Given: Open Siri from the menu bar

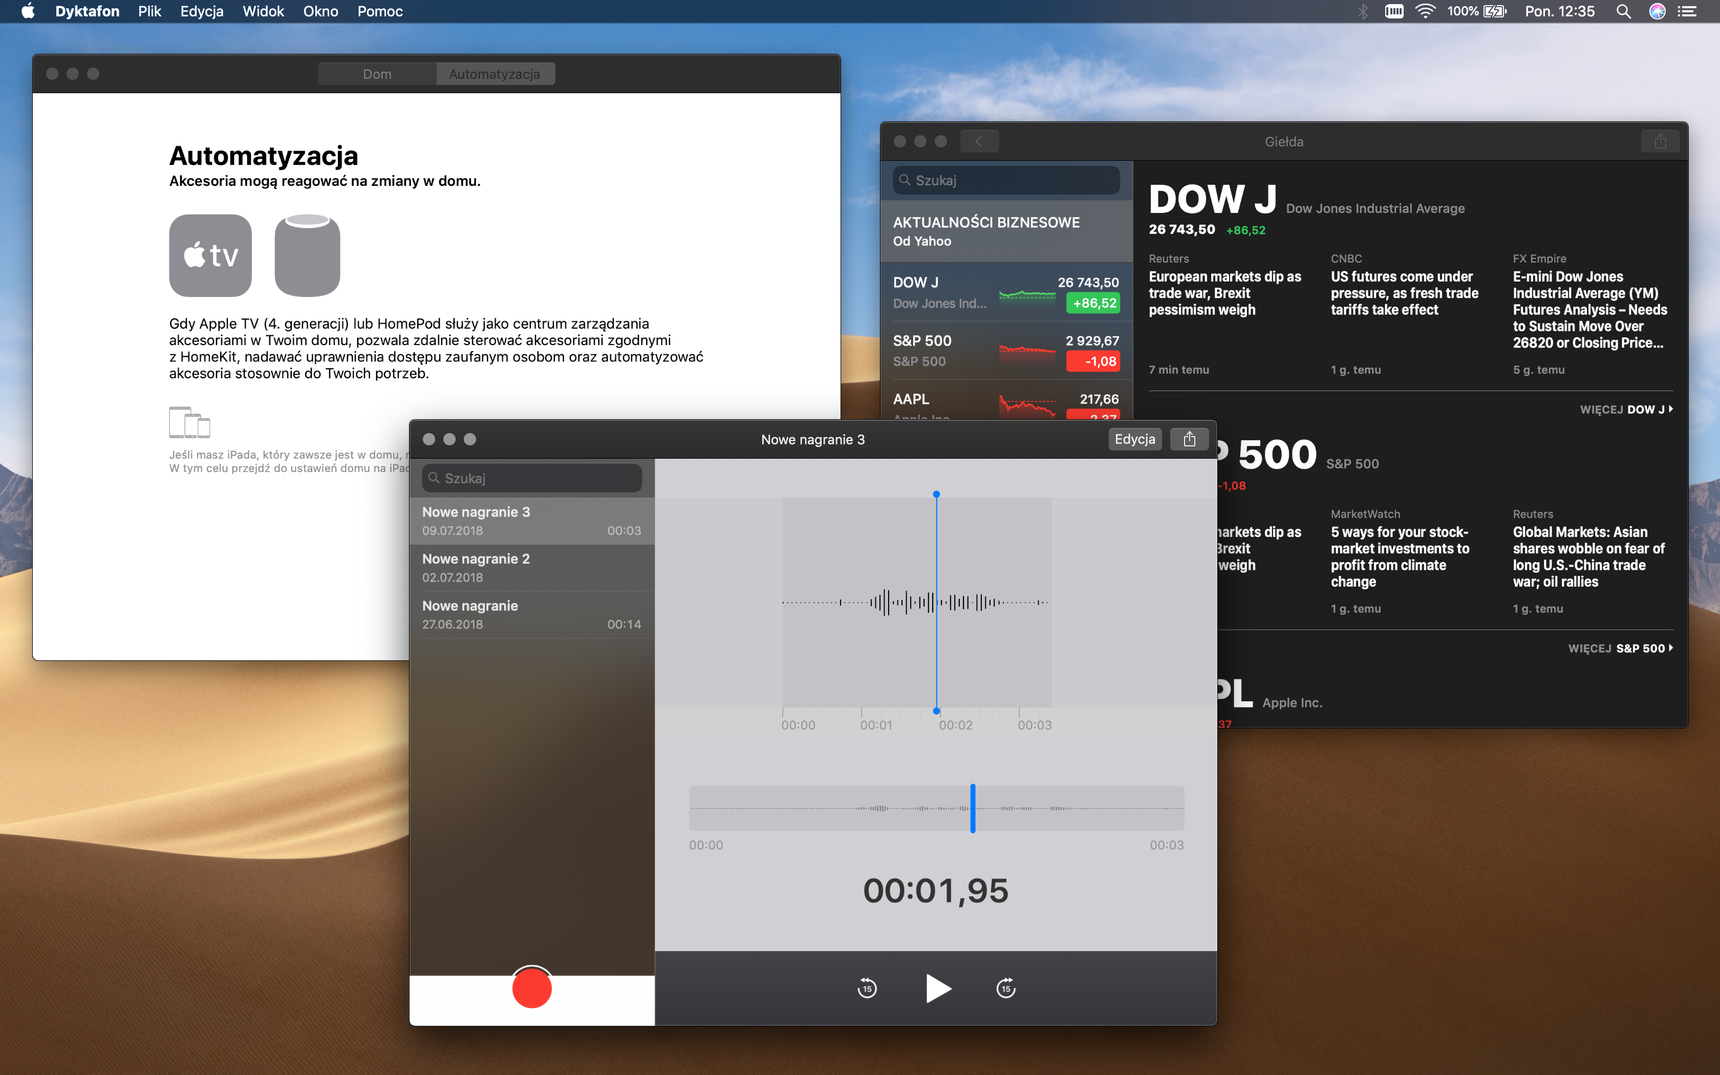Looking at the screenshot, I should tap(1657, 11).
